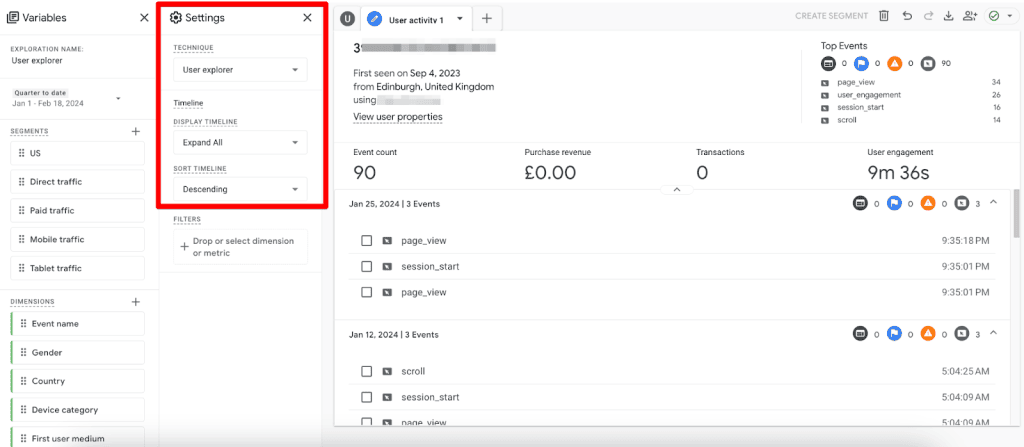
Task: Click the undo arrow icon
Action: (x=907, y=16)
